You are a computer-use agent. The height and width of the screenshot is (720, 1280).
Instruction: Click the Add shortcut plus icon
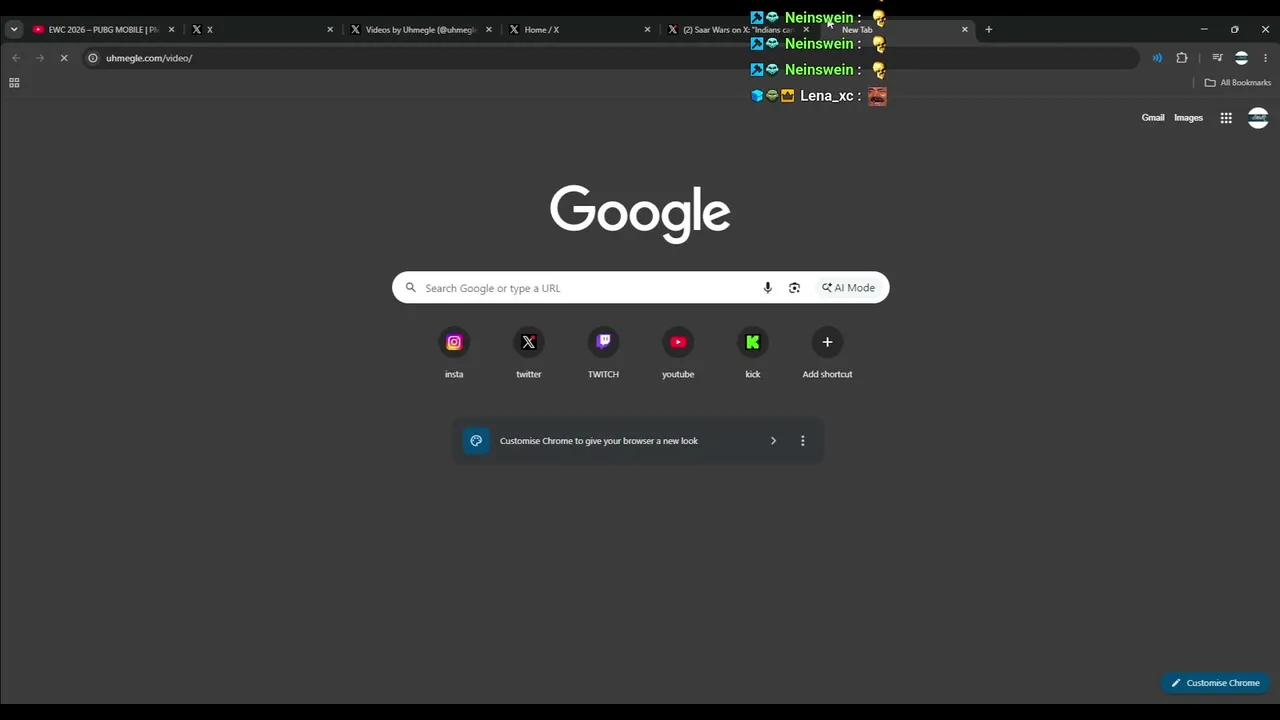coord(827,342)
